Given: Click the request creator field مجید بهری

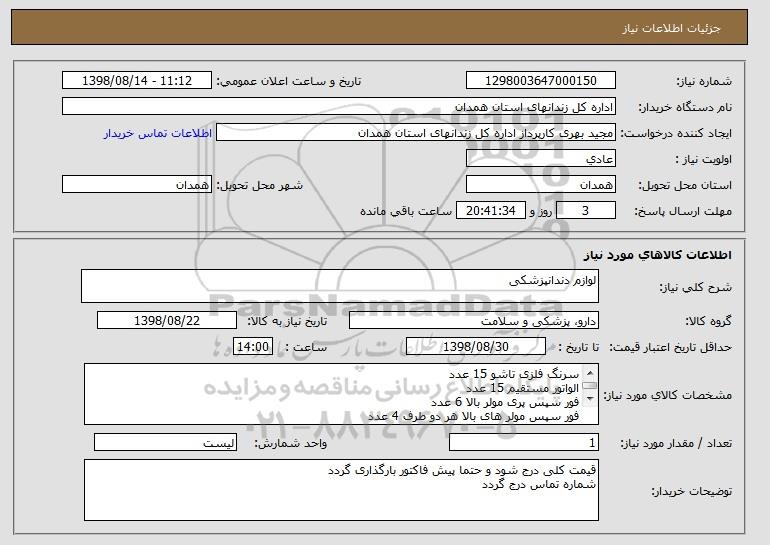Looking at the screenshot, I should (416, 133).
